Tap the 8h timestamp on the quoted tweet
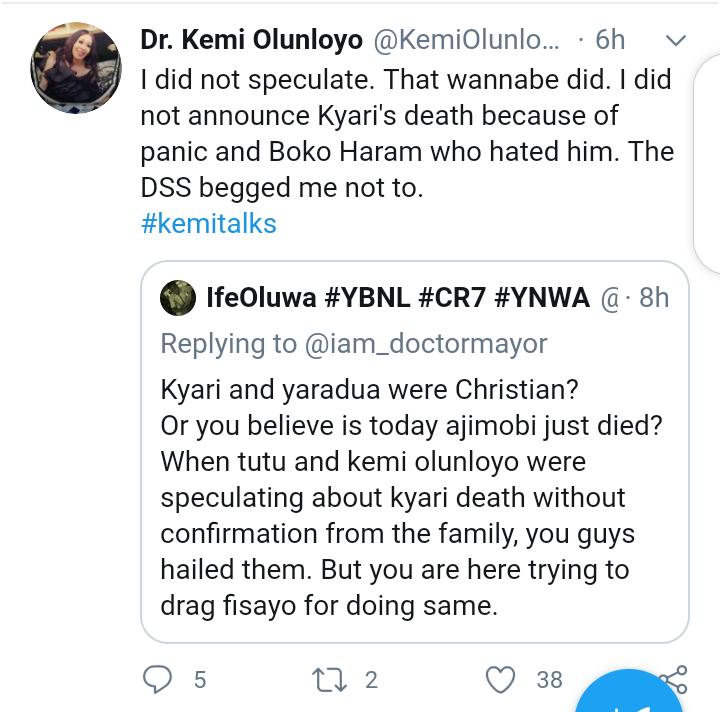The height and width of the screenshot is (712, 720). 654,298
